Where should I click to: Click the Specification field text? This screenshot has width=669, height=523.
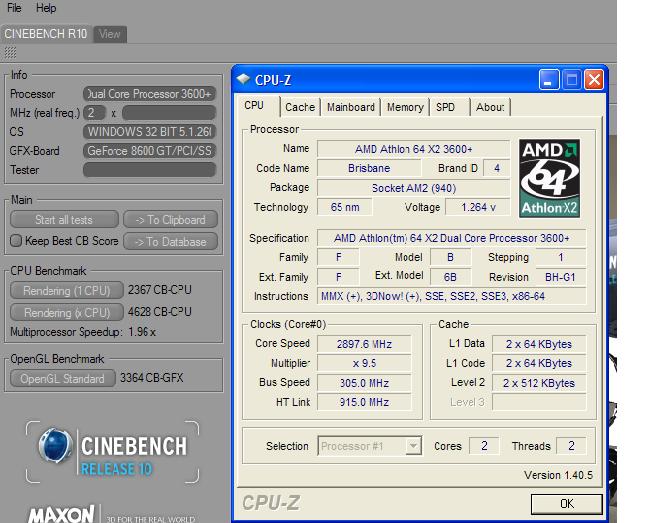click(x=451, y=238)
